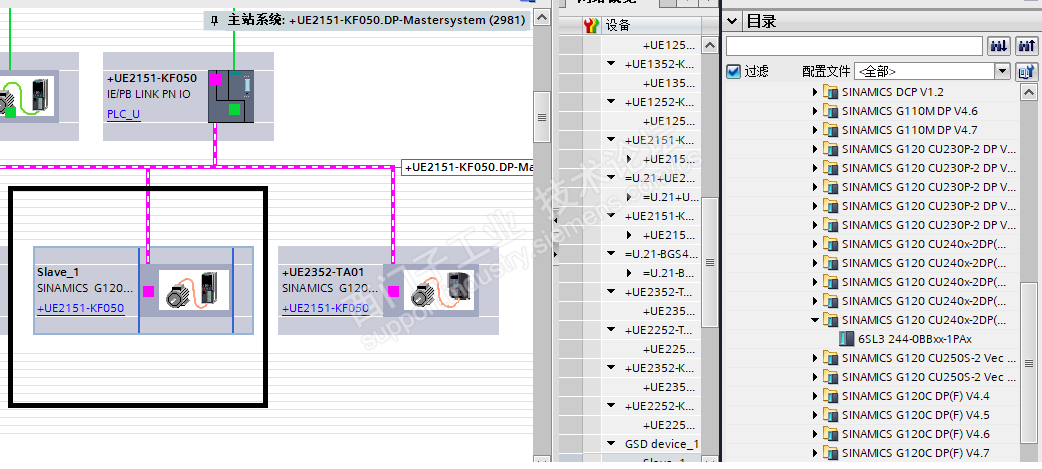The image size is (1042, 469).
Task: Expand the SINAMICS G120C DP(F) V4.4 arrow
Action: pos(815,396)
